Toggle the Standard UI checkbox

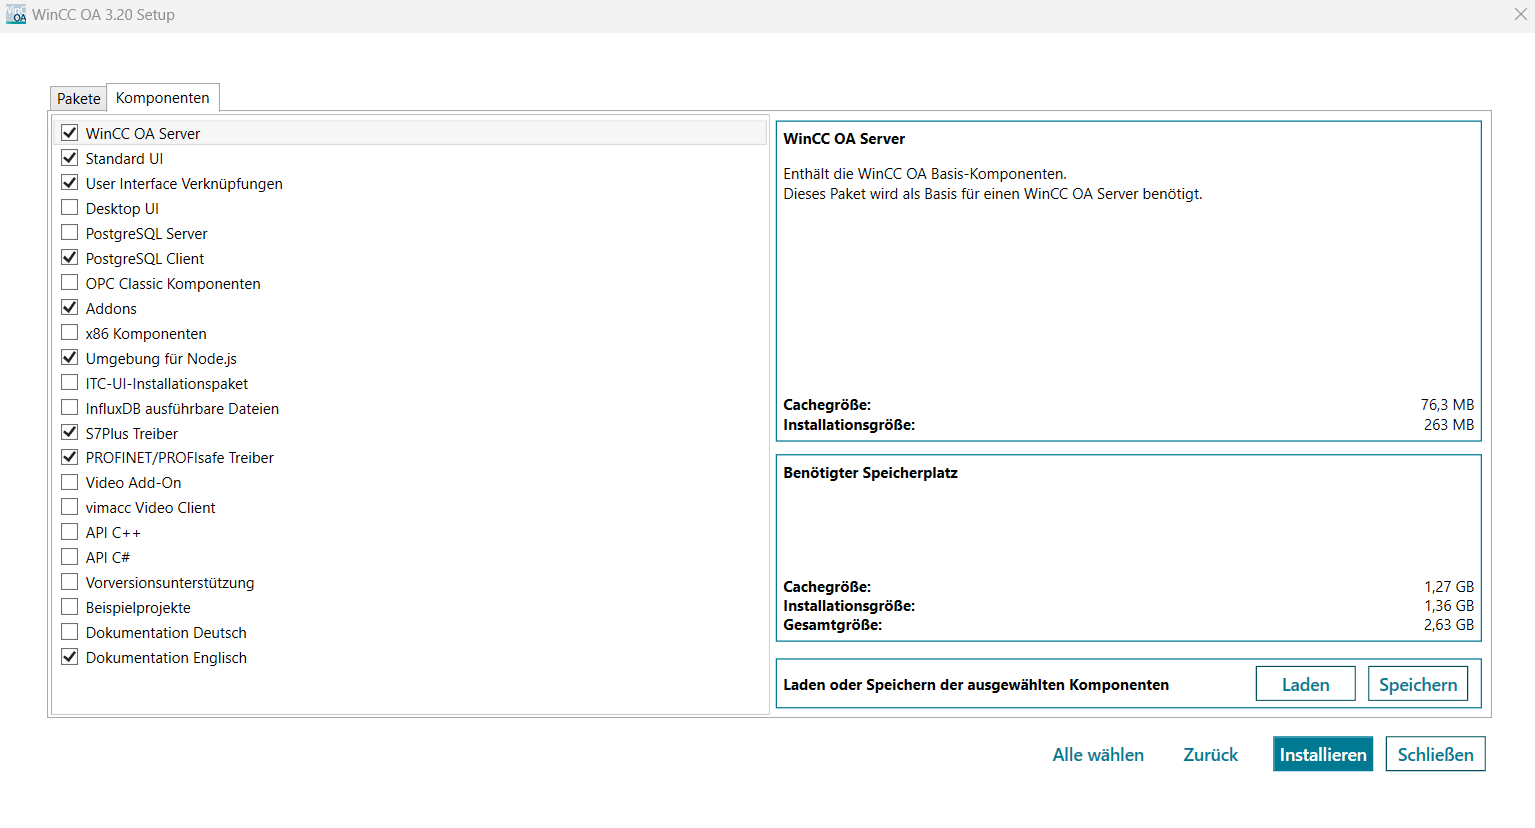70,157
